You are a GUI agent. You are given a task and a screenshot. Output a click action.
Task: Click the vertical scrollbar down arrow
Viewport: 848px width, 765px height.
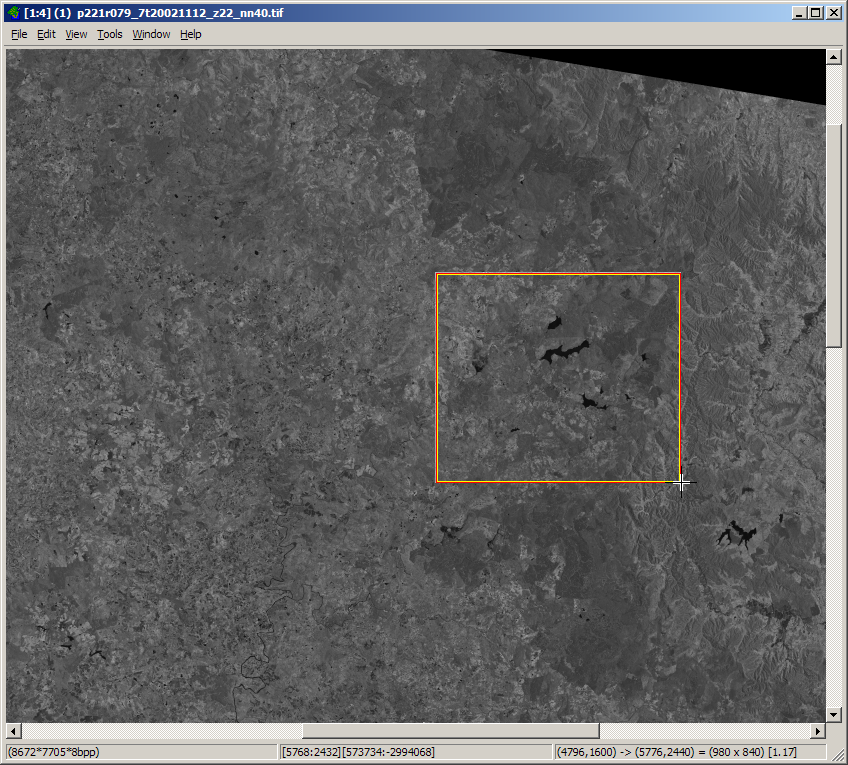point(834,714)
